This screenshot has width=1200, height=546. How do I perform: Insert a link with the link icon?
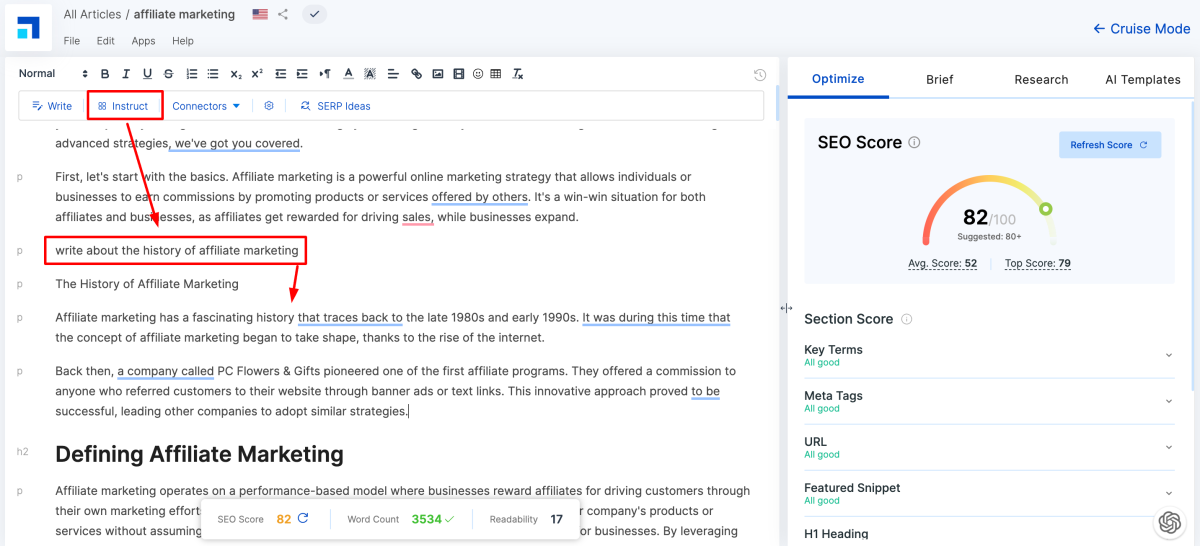point(415,74)
